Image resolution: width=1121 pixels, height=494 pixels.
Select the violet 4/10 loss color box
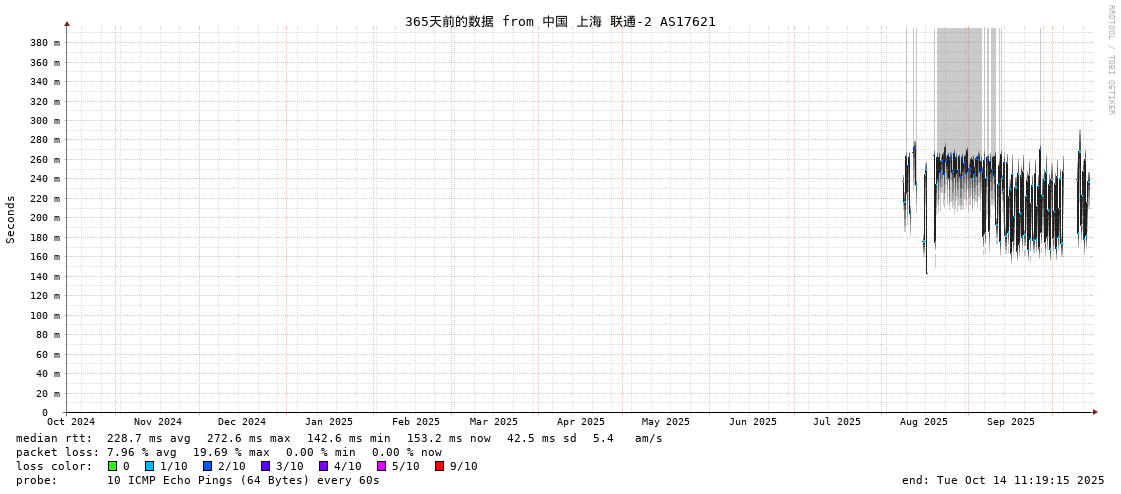[324, 466]
